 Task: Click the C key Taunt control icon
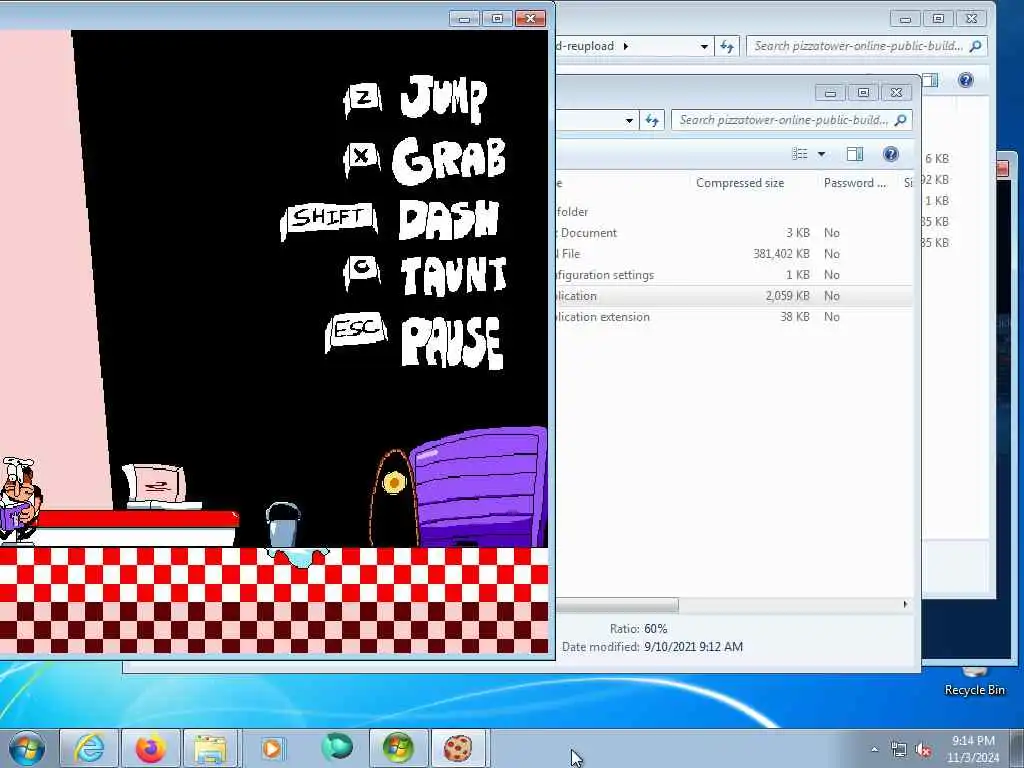point(362,270)
